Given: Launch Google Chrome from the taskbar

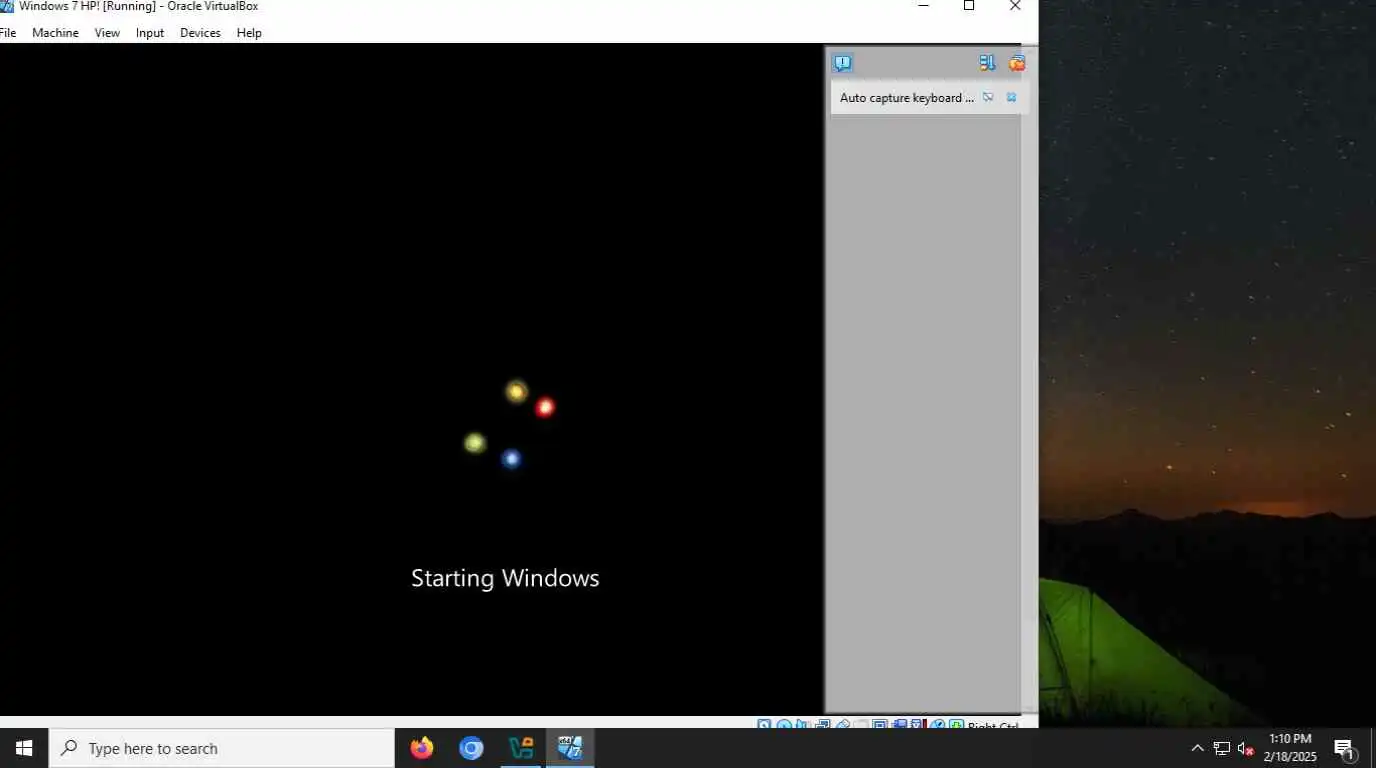Looking at the screenshot, I should click(471, 748).
